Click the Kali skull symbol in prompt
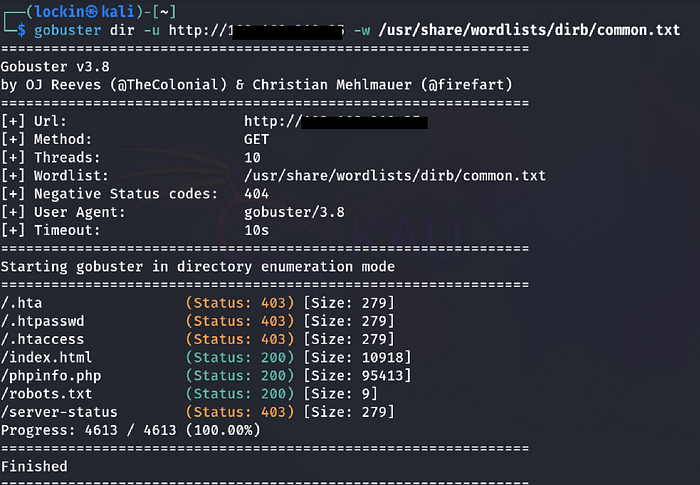The height and width of the screenshot is (485, 700). click(x=92, y=12)
